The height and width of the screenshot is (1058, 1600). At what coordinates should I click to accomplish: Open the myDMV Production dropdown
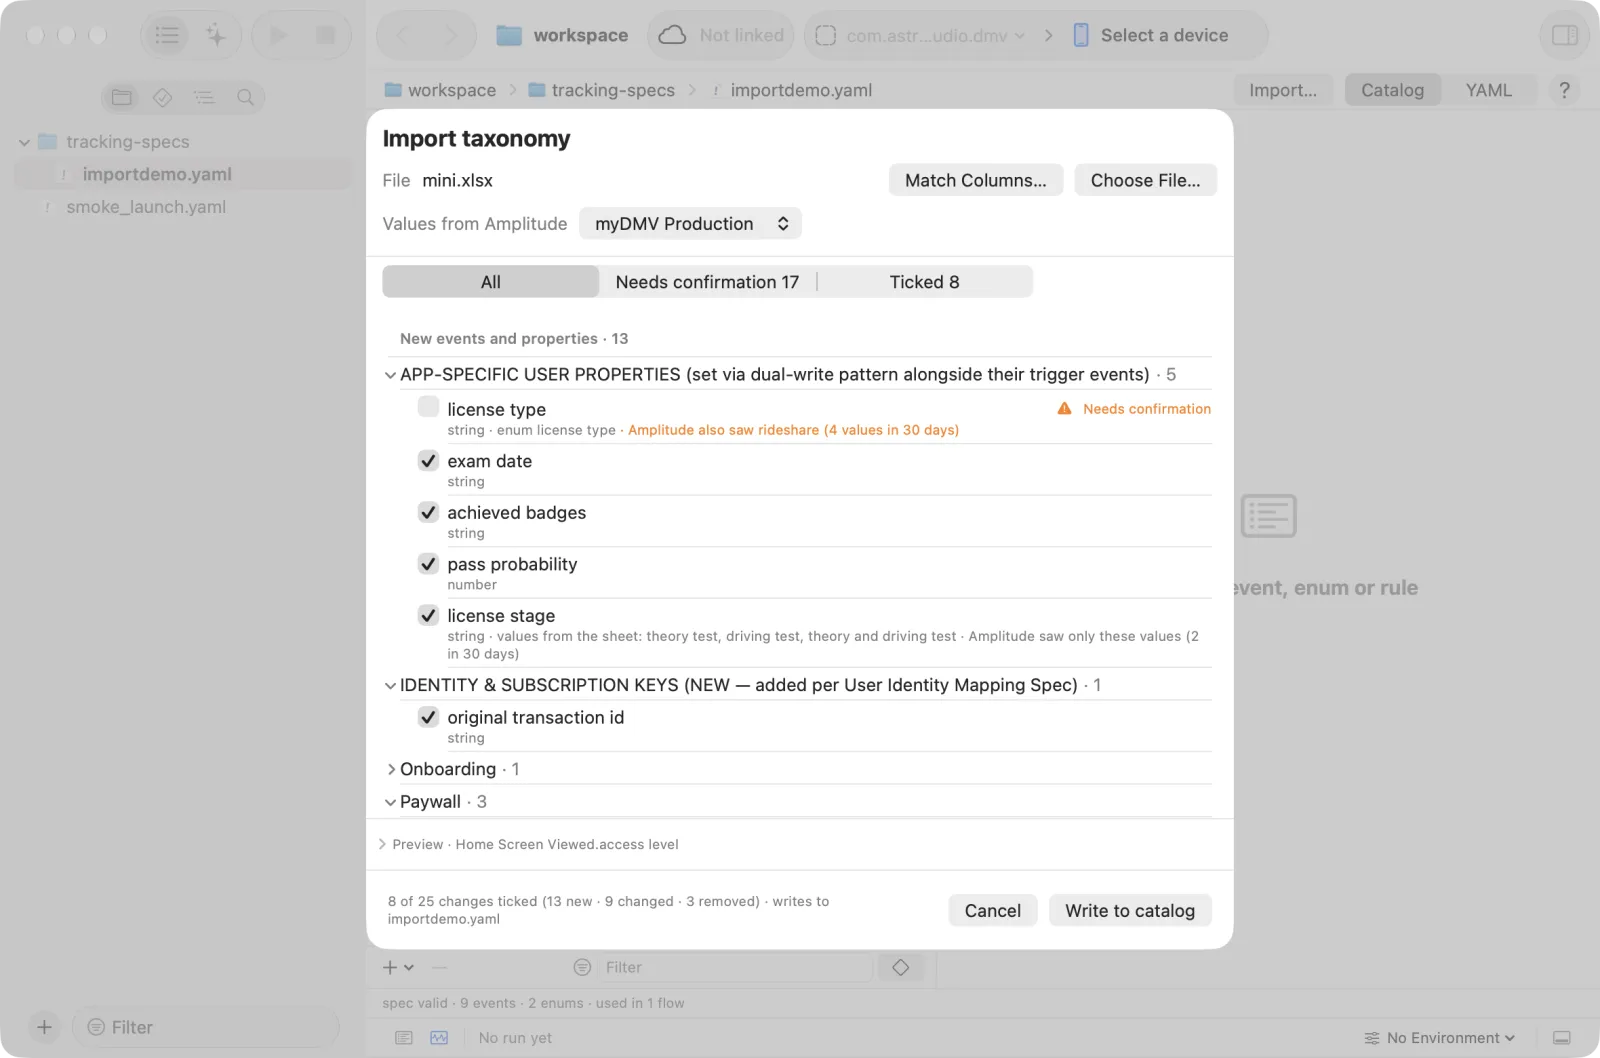tap(690, 223)
